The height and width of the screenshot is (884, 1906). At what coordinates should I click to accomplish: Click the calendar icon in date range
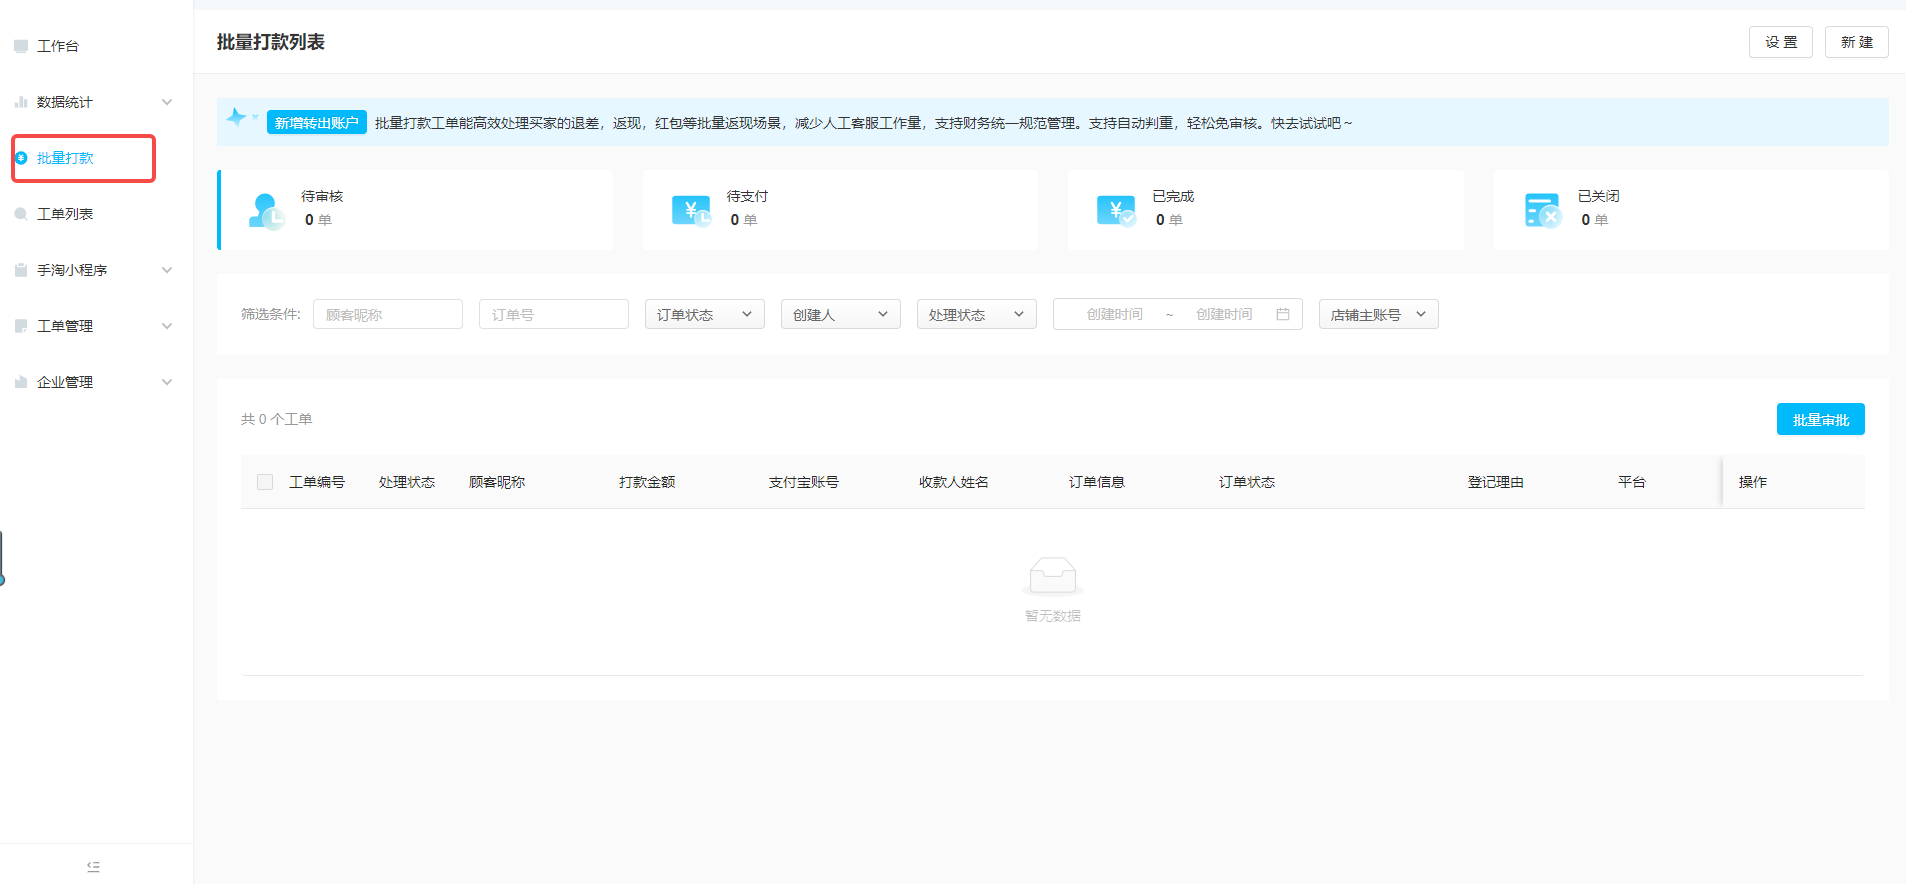(x=1283, y=314)
